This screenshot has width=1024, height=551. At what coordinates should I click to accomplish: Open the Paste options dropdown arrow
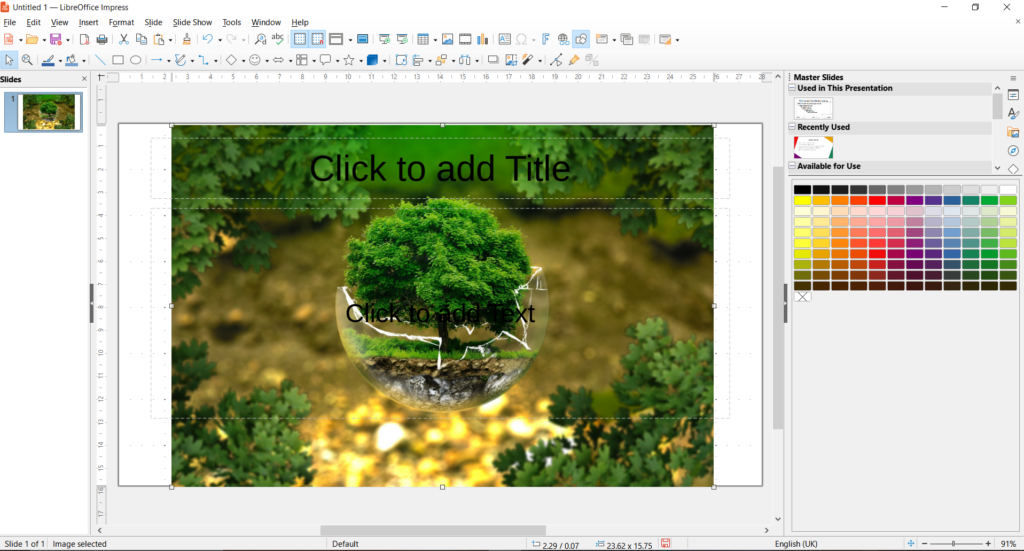click(171, 40)
